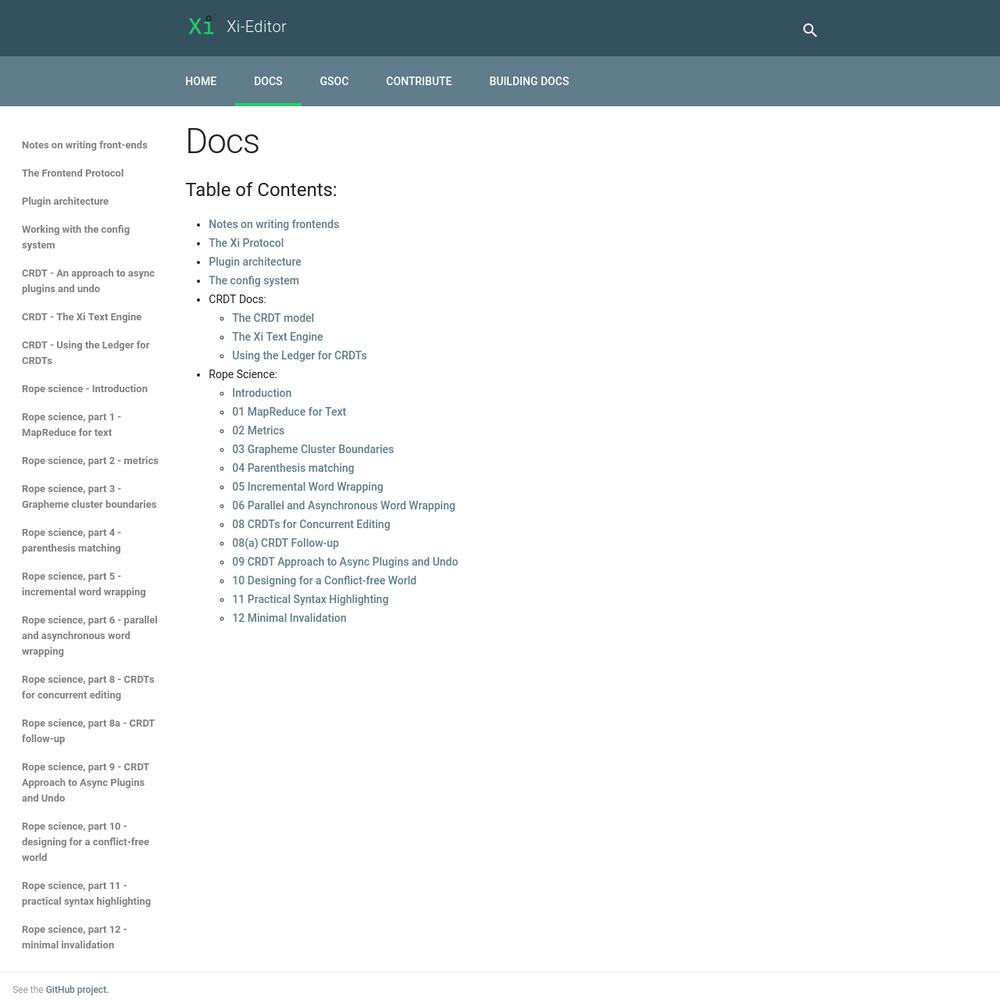
Task: Follow 09 CRDT Approach to Async Plugins link
Action: [345, 562]
